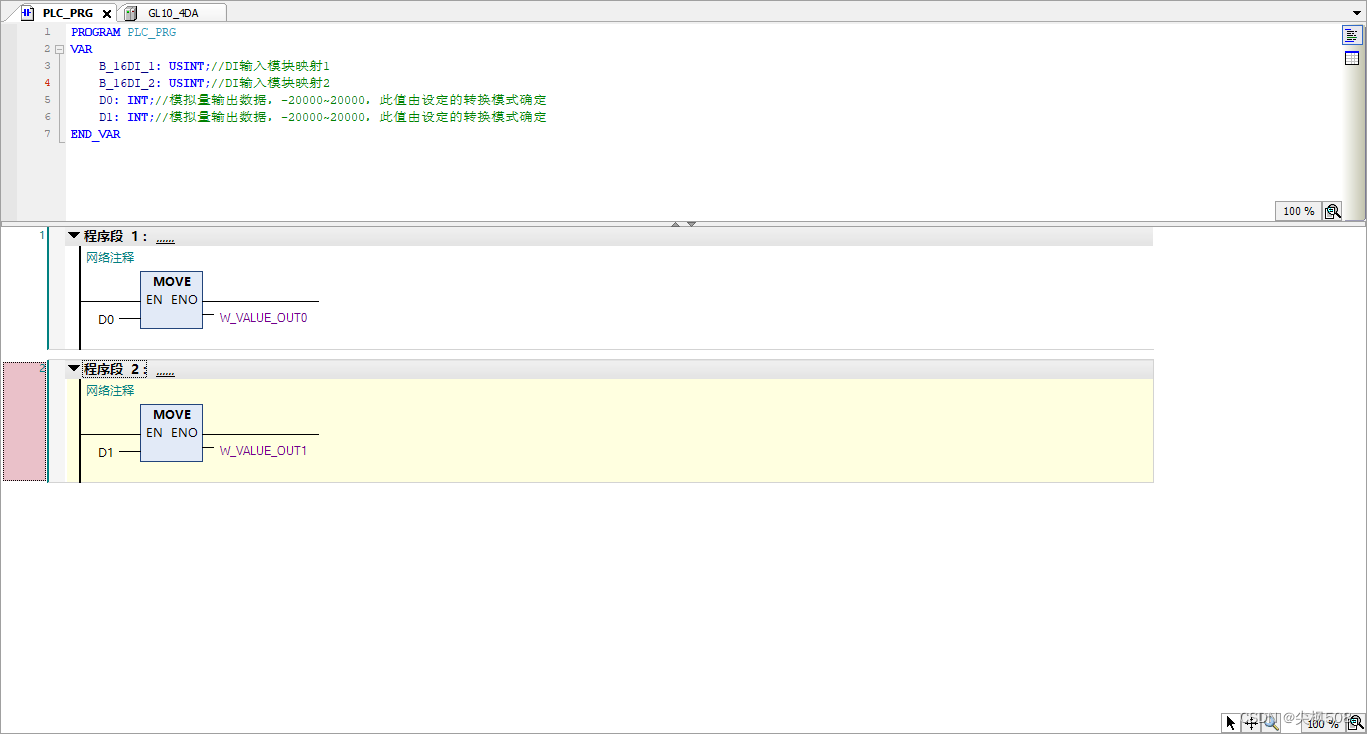Viewport: 1367px width, 734px height.
Task: Click the pink margin of network 2
Action: 25,421
